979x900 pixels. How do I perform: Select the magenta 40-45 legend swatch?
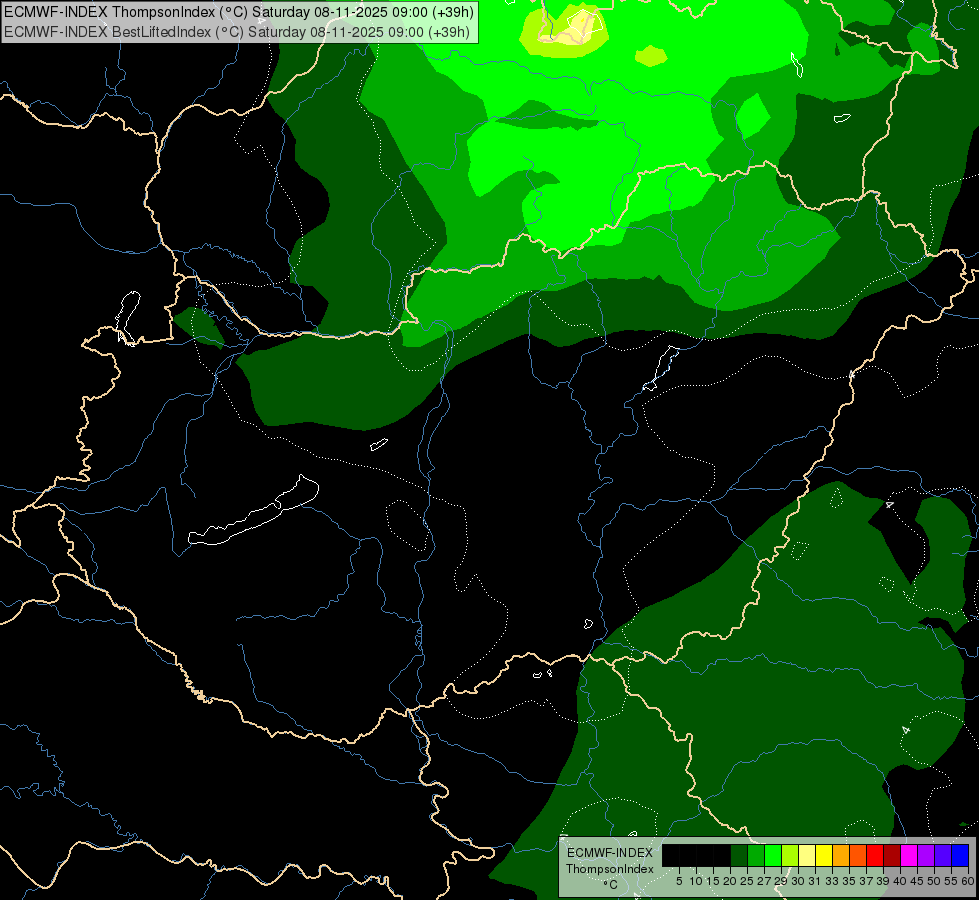909,856
